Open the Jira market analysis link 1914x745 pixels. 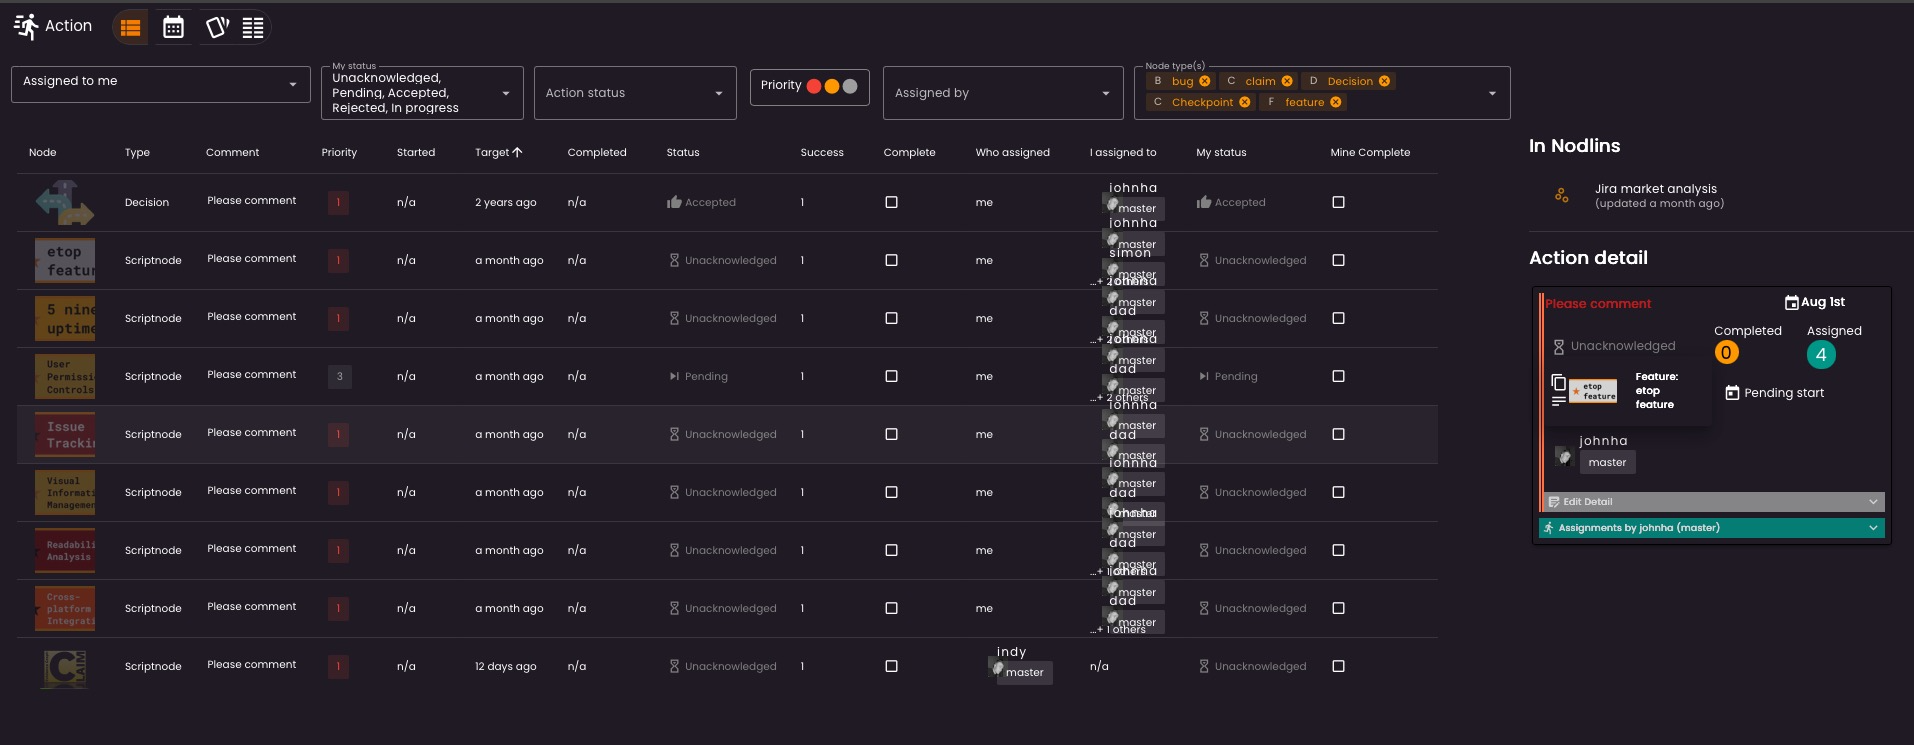coord(1655,189)
